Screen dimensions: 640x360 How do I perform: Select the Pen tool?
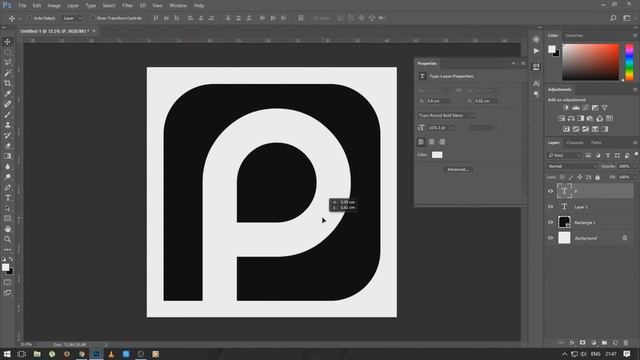[x=7, y=188]
